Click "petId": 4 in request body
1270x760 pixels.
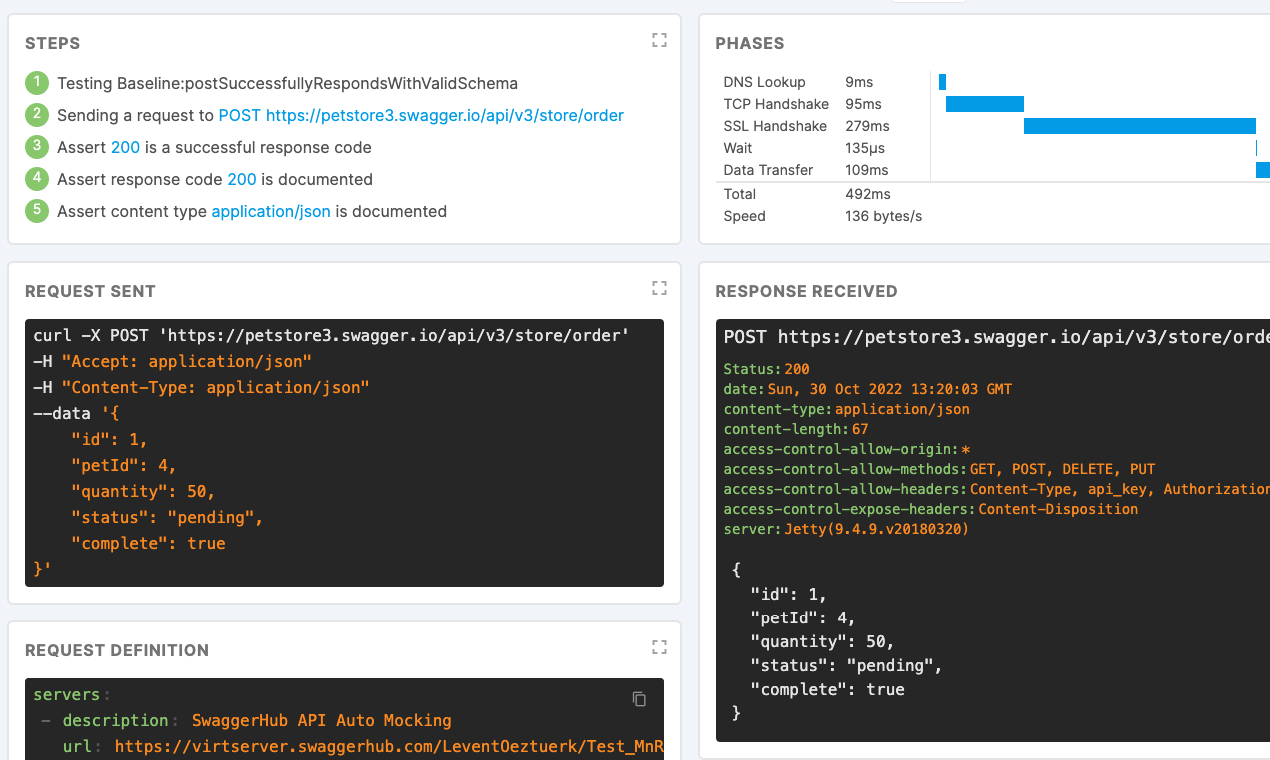124,465
